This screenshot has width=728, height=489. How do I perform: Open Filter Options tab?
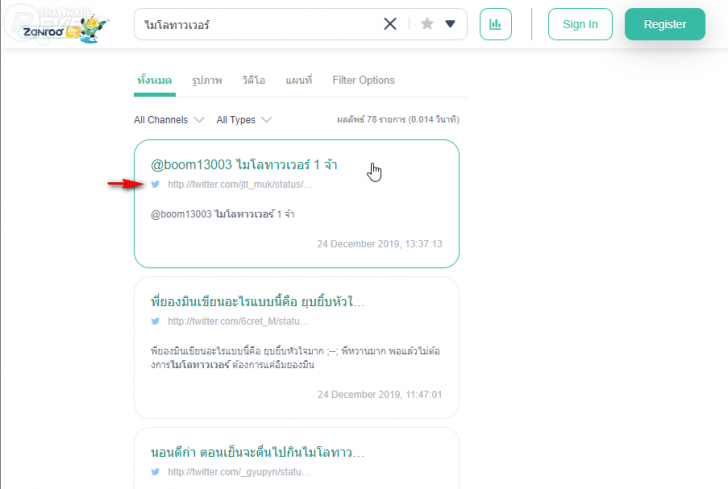tap(364, 80)
